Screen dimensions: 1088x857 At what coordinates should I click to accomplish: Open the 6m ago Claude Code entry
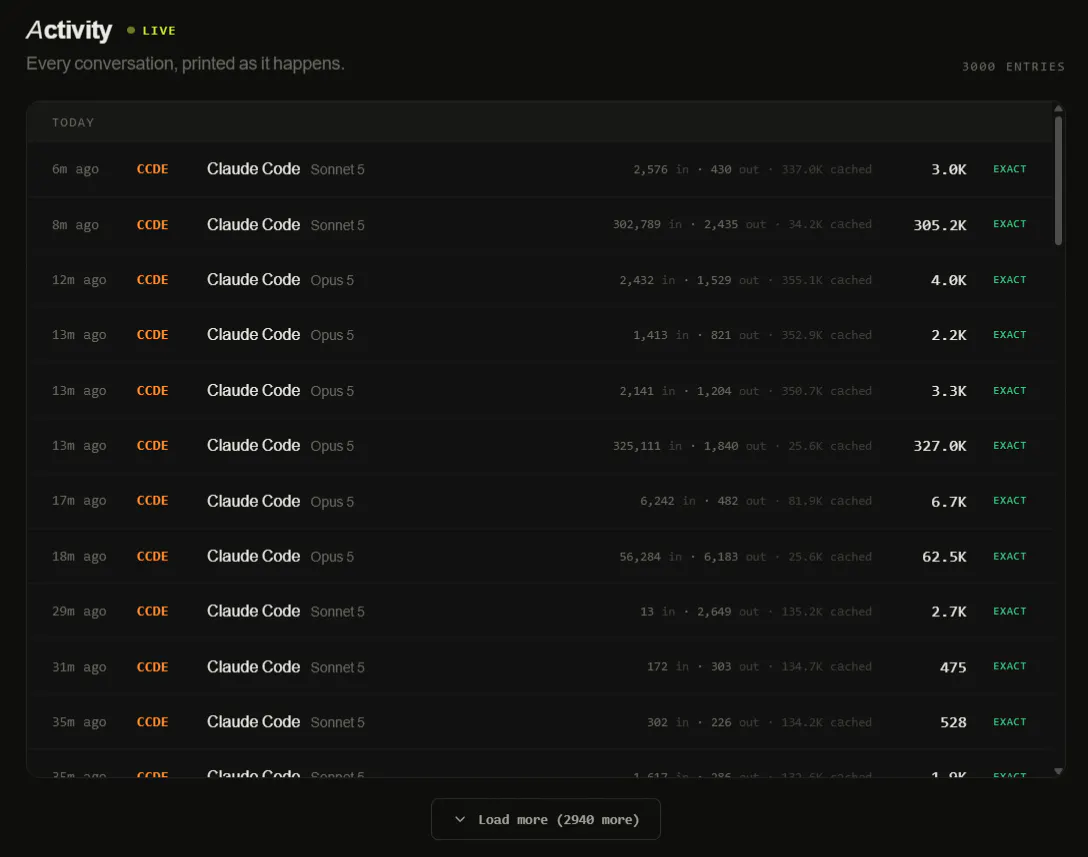pyautogui.click(x=539, y=169)
